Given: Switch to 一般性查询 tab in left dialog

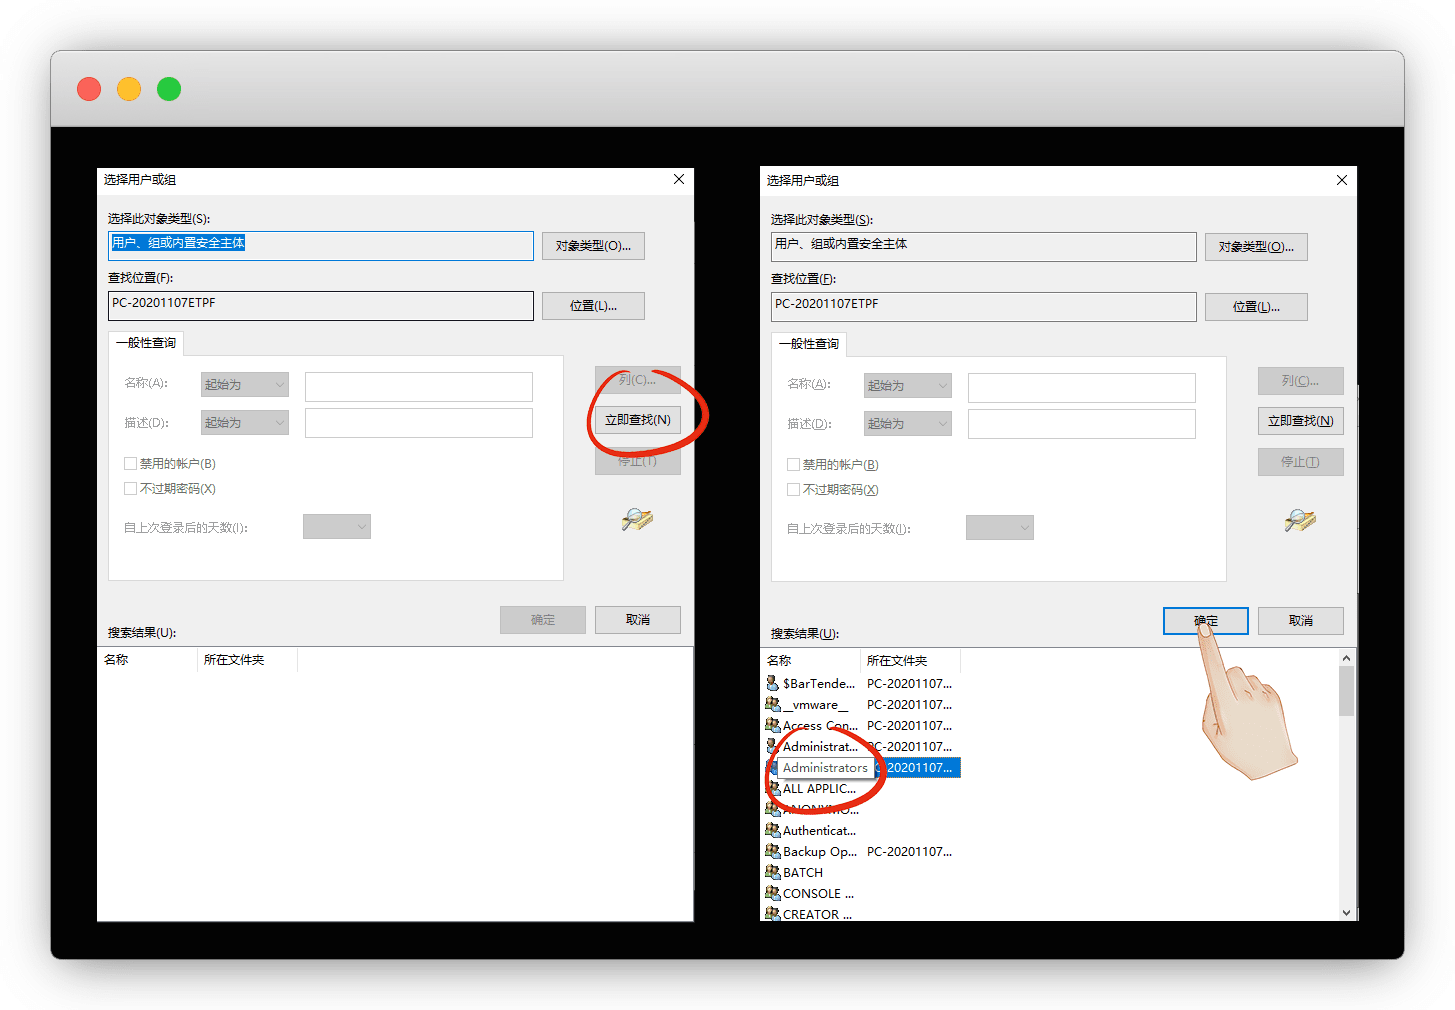Looking at the screenshot, I should [146, 343].
